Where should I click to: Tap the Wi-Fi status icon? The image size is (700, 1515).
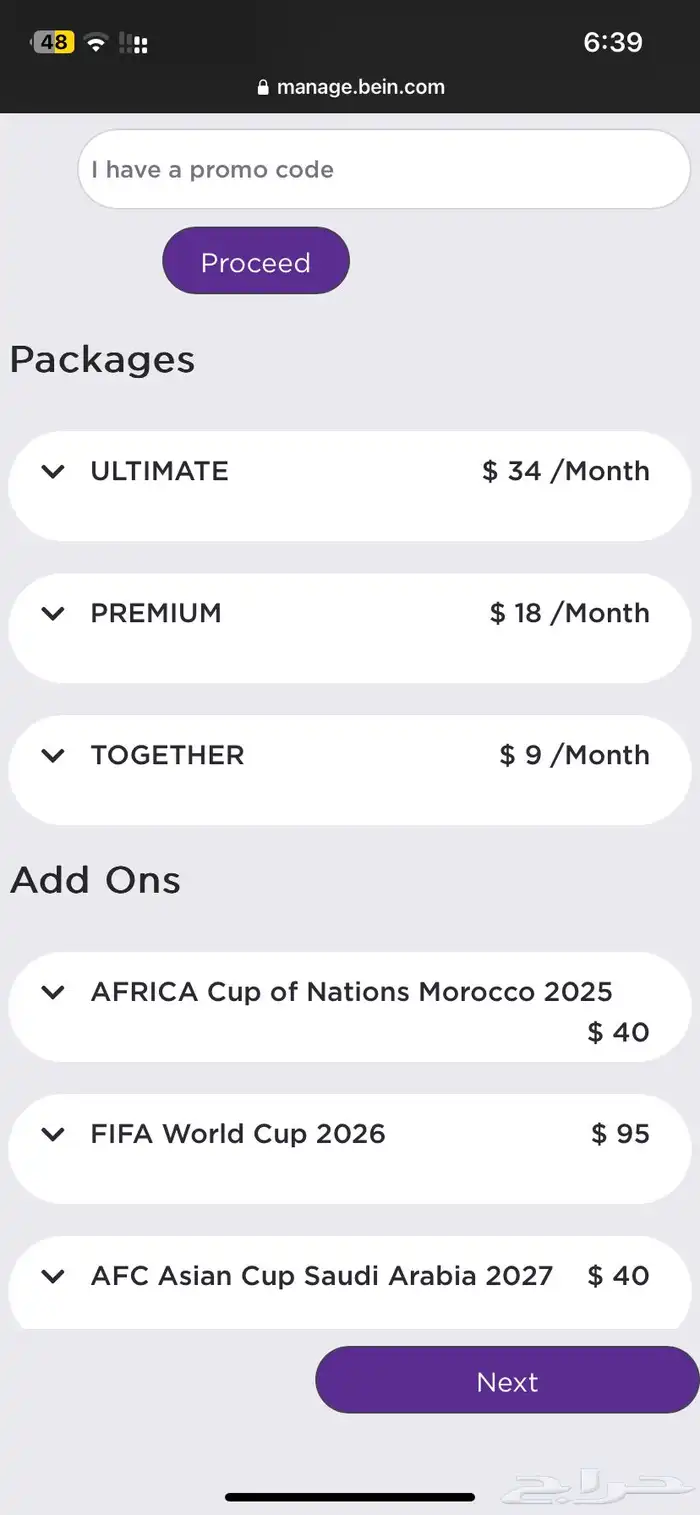[96, 42]
